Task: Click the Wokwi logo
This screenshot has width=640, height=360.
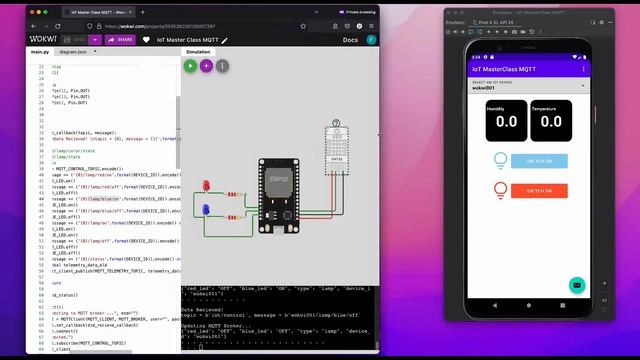Action: 43,39
